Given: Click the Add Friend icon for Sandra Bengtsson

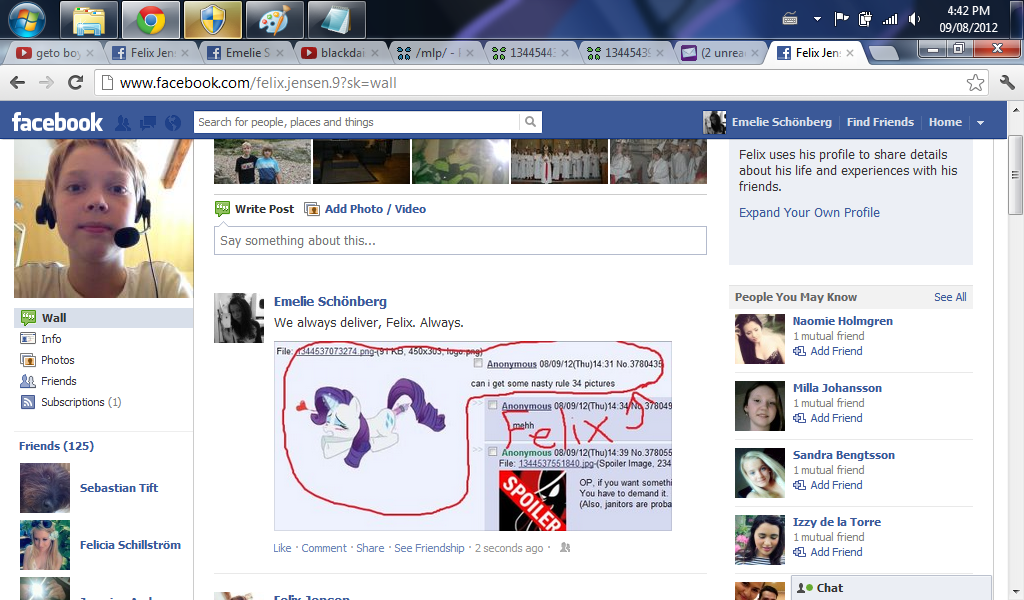Looking at the screenshot, I should click(x=799, y=485).
